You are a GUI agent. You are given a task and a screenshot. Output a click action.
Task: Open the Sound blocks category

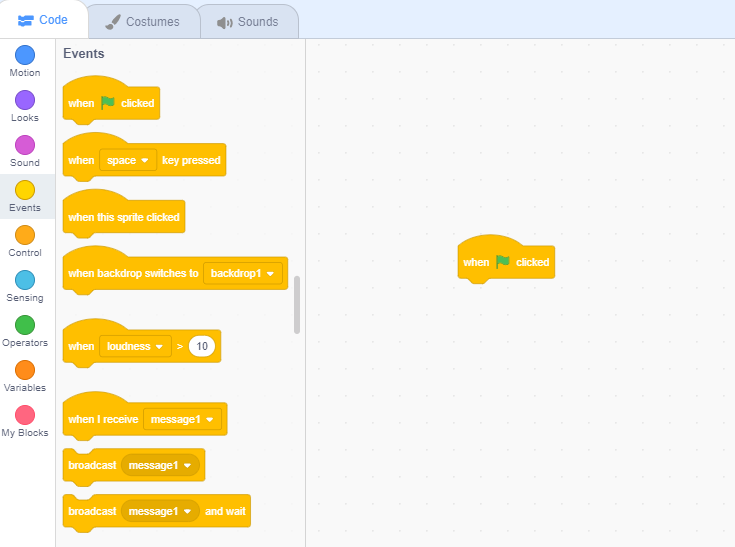25,145
